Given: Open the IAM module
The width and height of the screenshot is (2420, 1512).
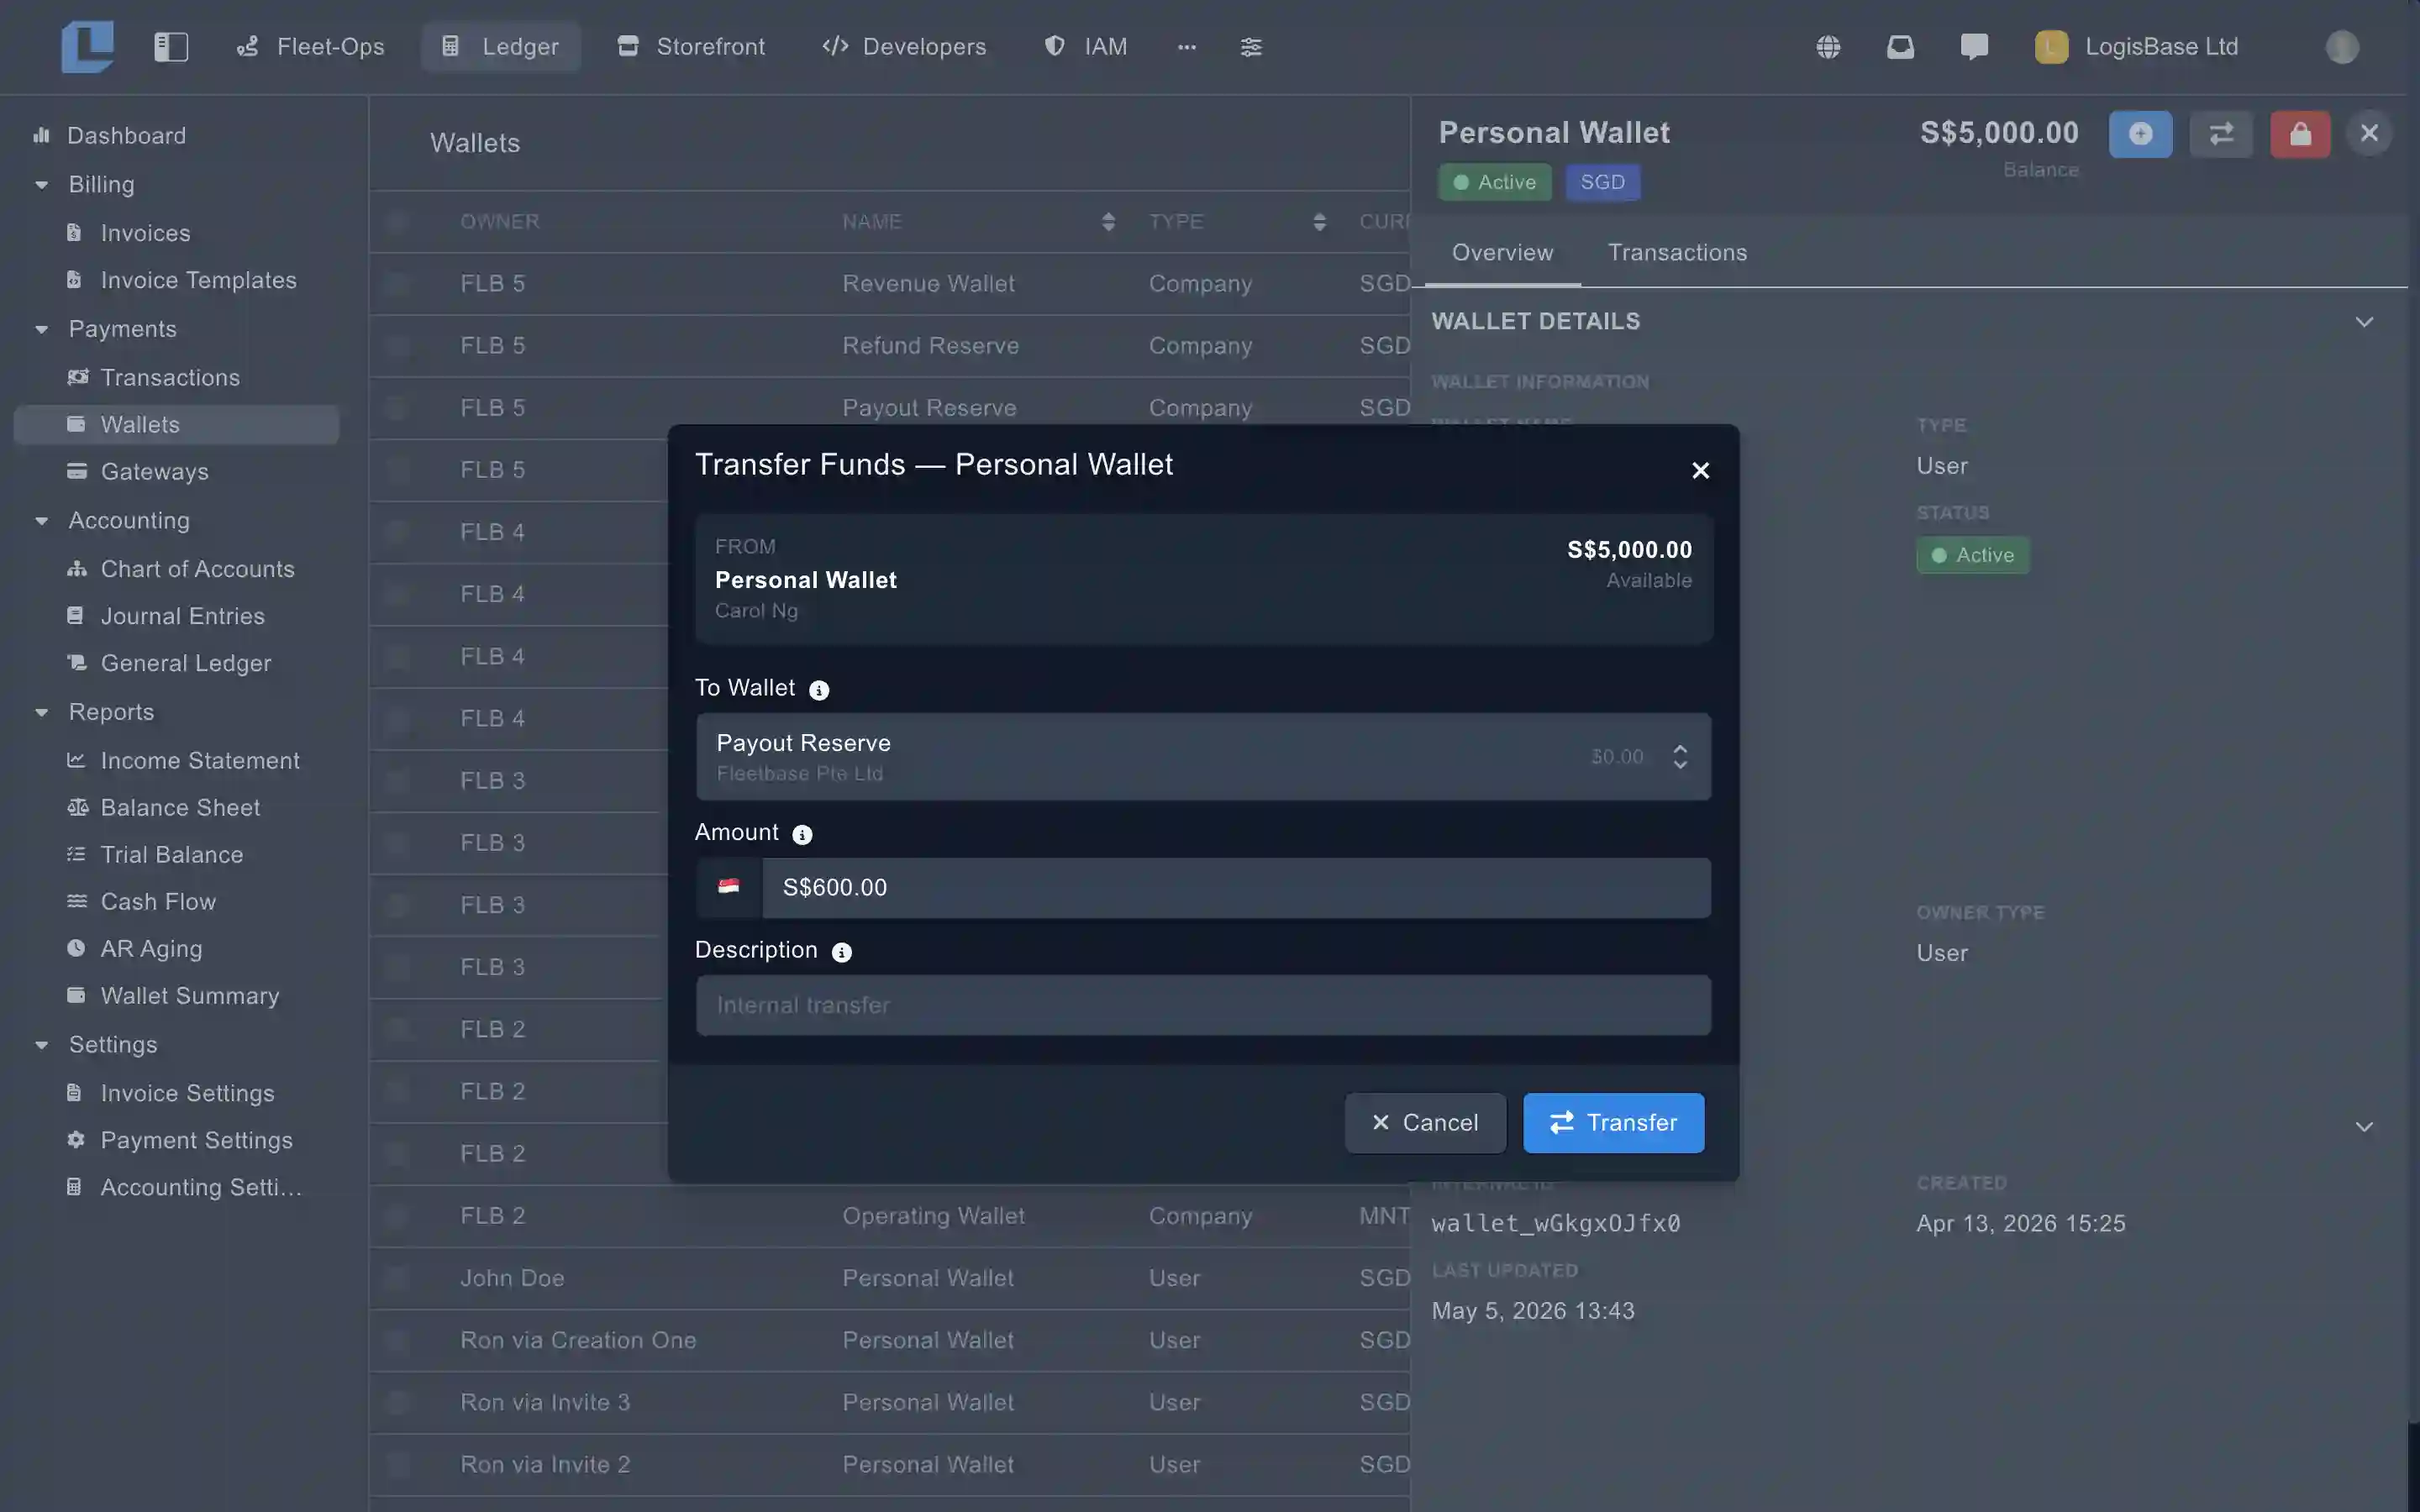Looking at the screenshot, I should (1085, 47).
